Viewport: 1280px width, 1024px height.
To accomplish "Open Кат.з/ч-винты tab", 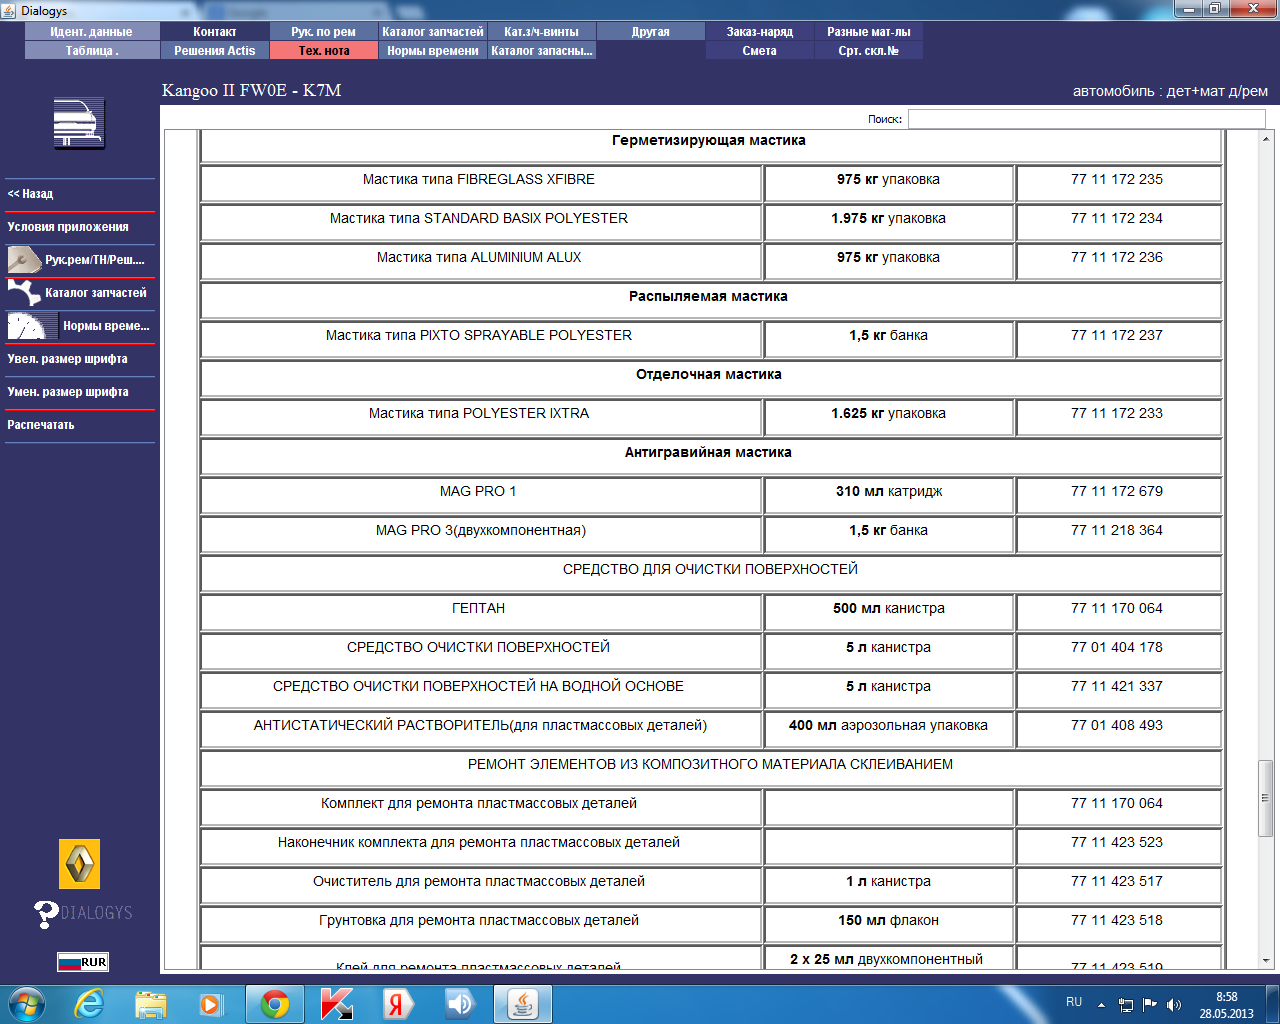I will click(542, 32).
